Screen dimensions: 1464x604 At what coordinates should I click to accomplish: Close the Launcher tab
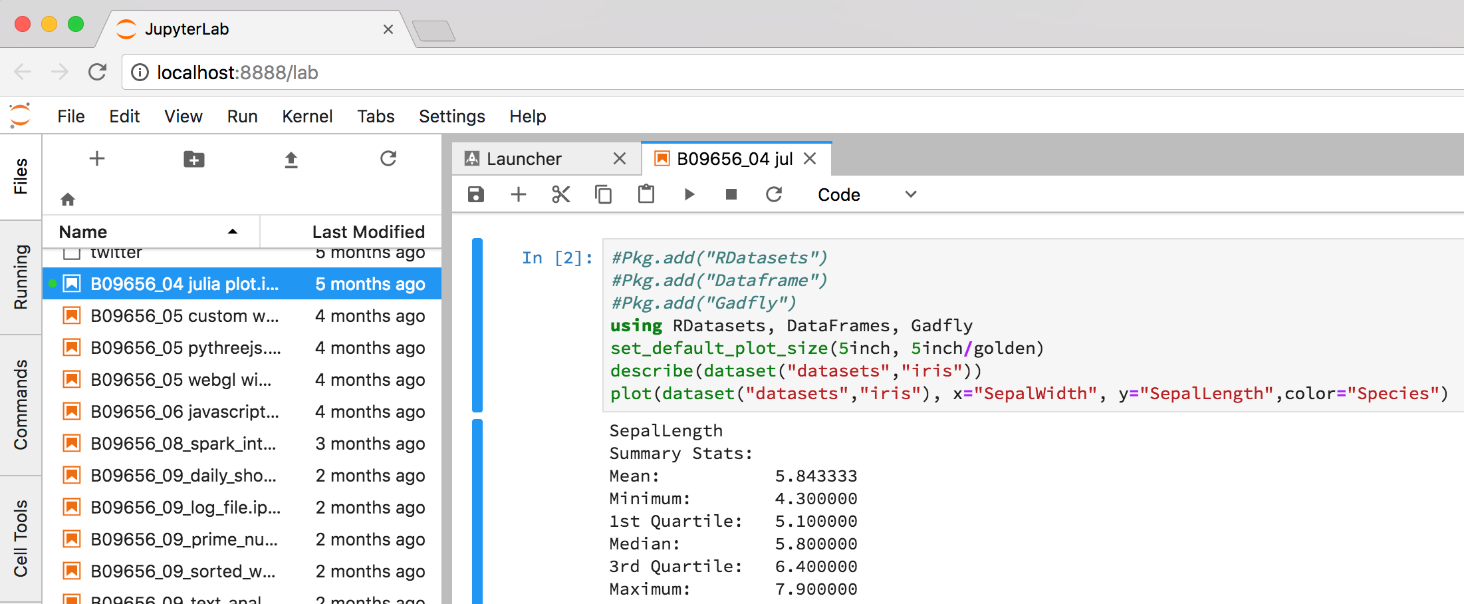(x=620, y=158)
